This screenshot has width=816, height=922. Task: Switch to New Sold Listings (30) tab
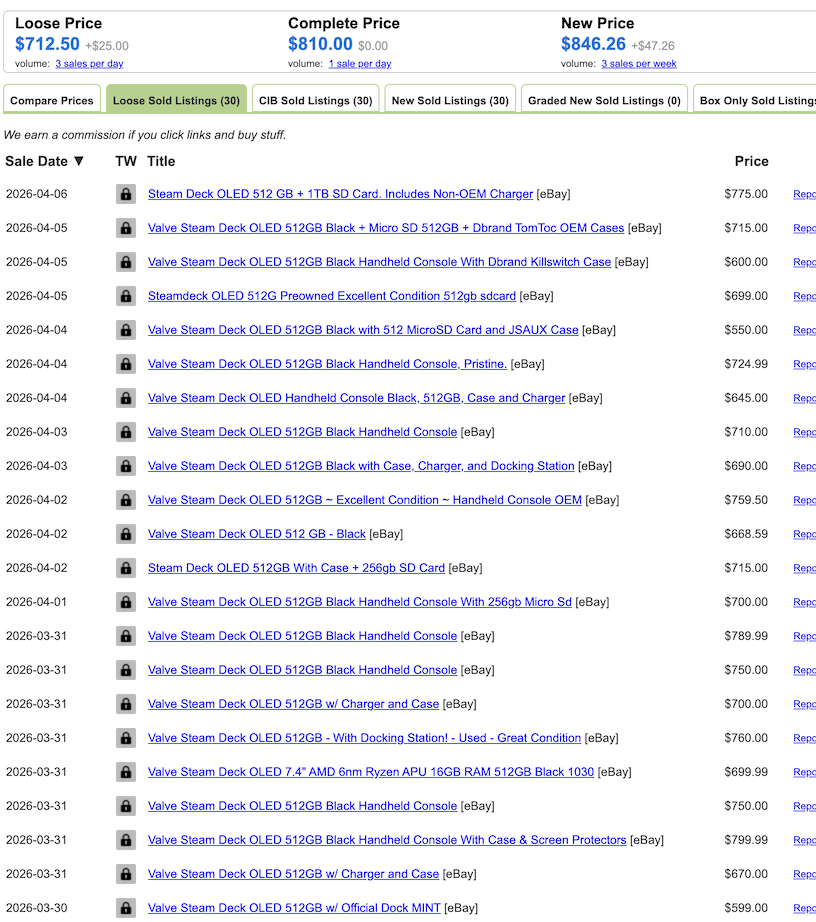[x=450, y=101]
